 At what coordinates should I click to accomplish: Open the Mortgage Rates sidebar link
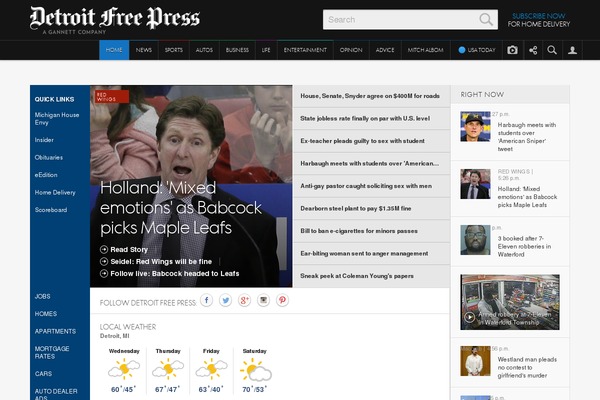click(x=52, y=353)
